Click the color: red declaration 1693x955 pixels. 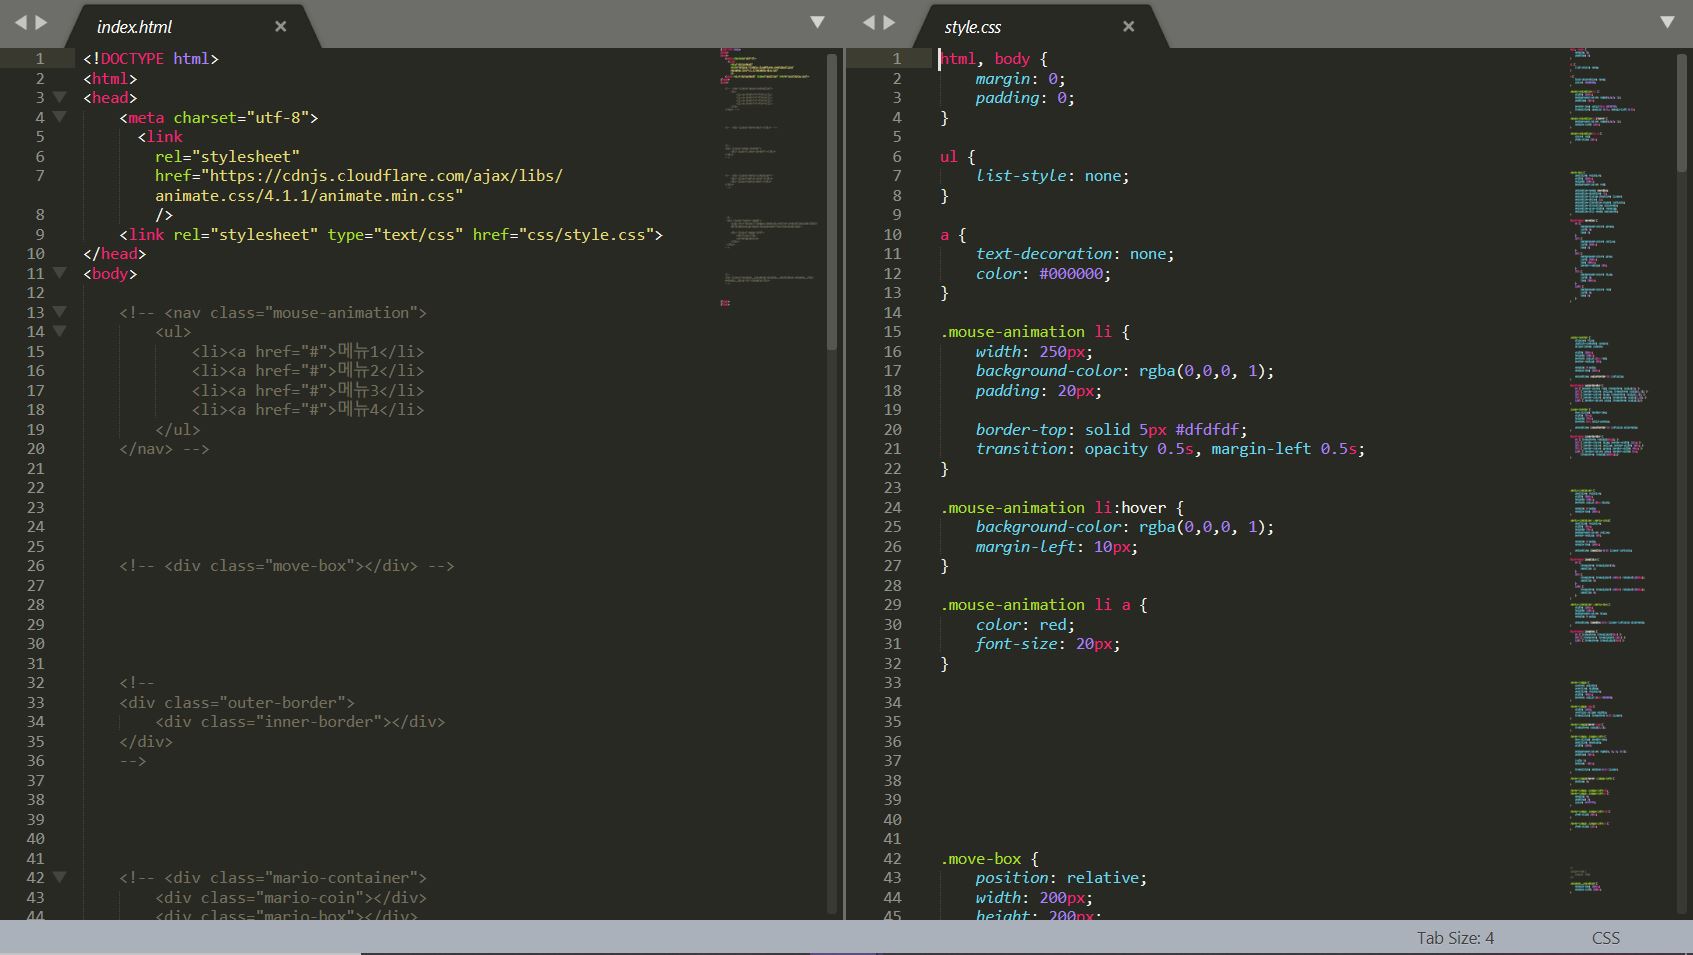coord(1025,624)
